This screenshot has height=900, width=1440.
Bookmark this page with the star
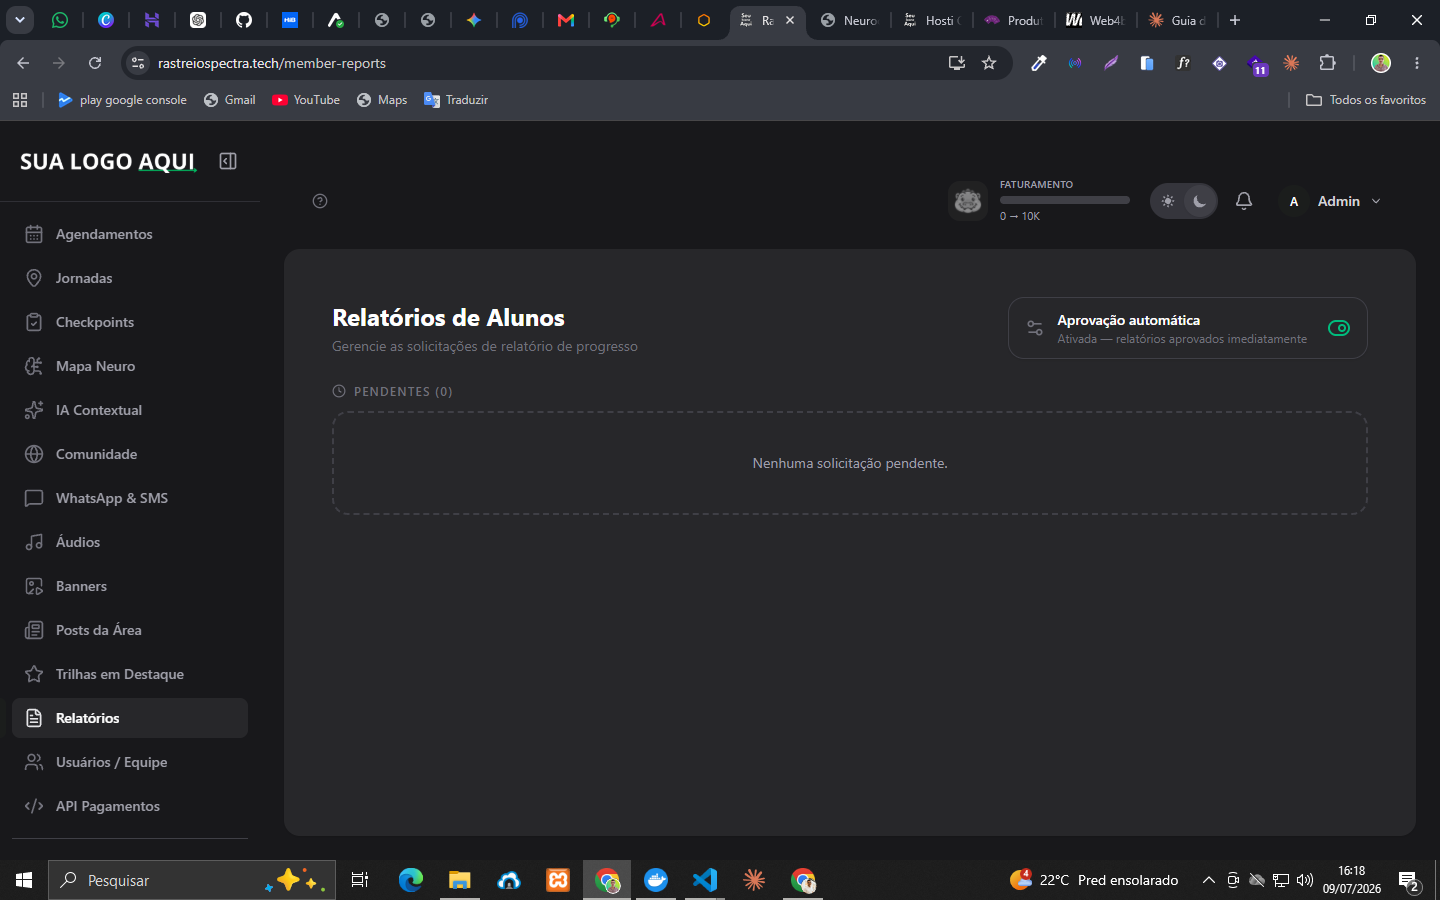pyautogui.click(x=989, y=63)
